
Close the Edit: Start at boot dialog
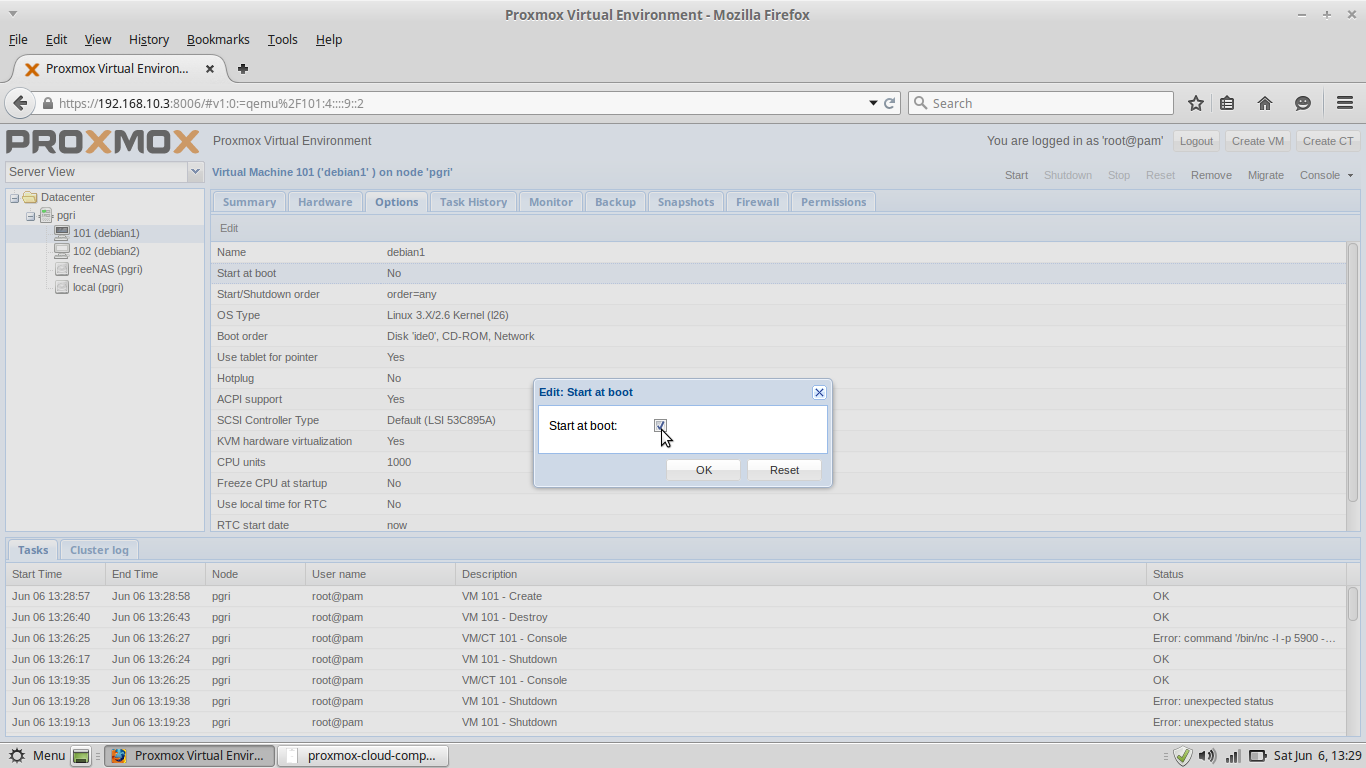819,392
